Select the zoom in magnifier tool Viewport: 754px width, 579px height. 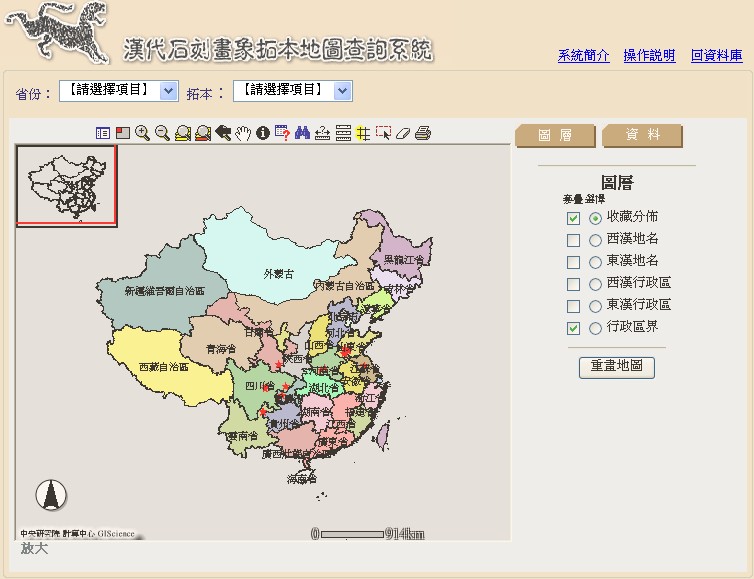[x=143, y=133]
